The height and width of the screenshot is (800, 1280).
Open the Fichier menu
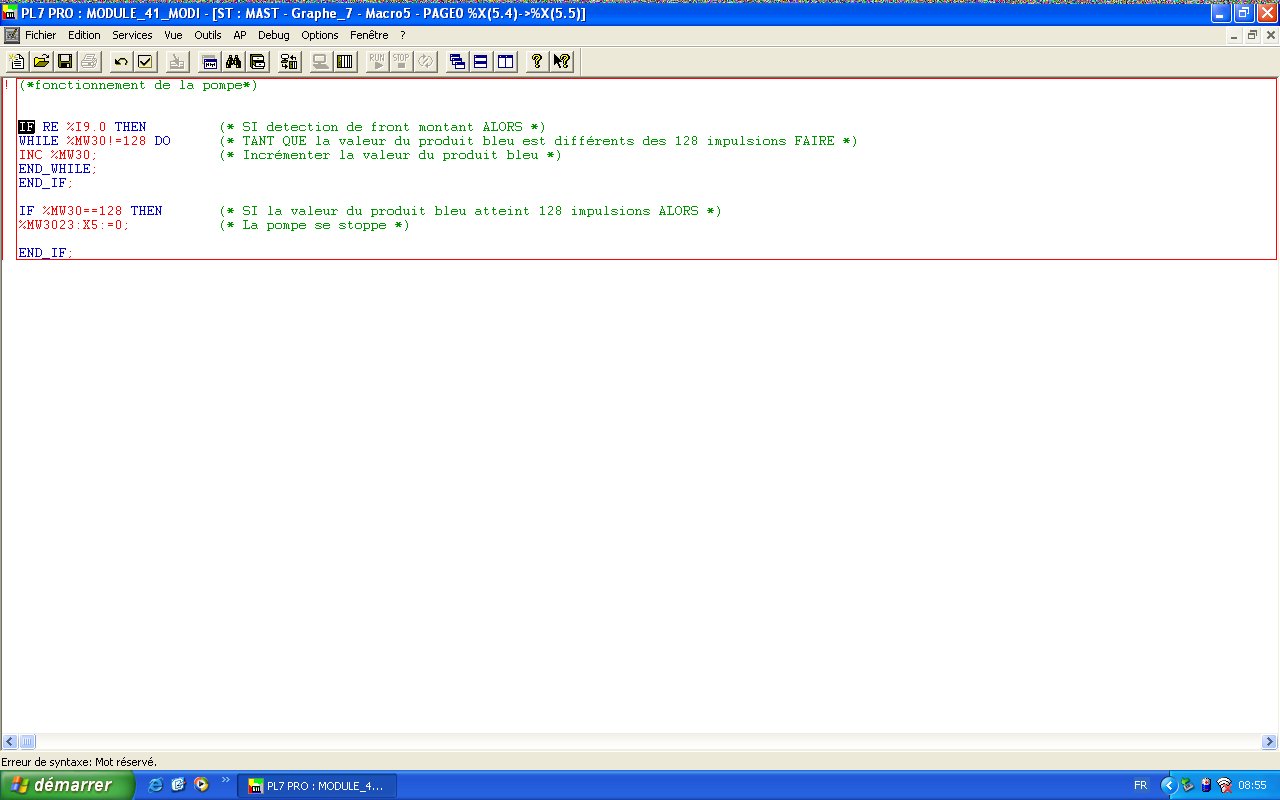(41, 35)
